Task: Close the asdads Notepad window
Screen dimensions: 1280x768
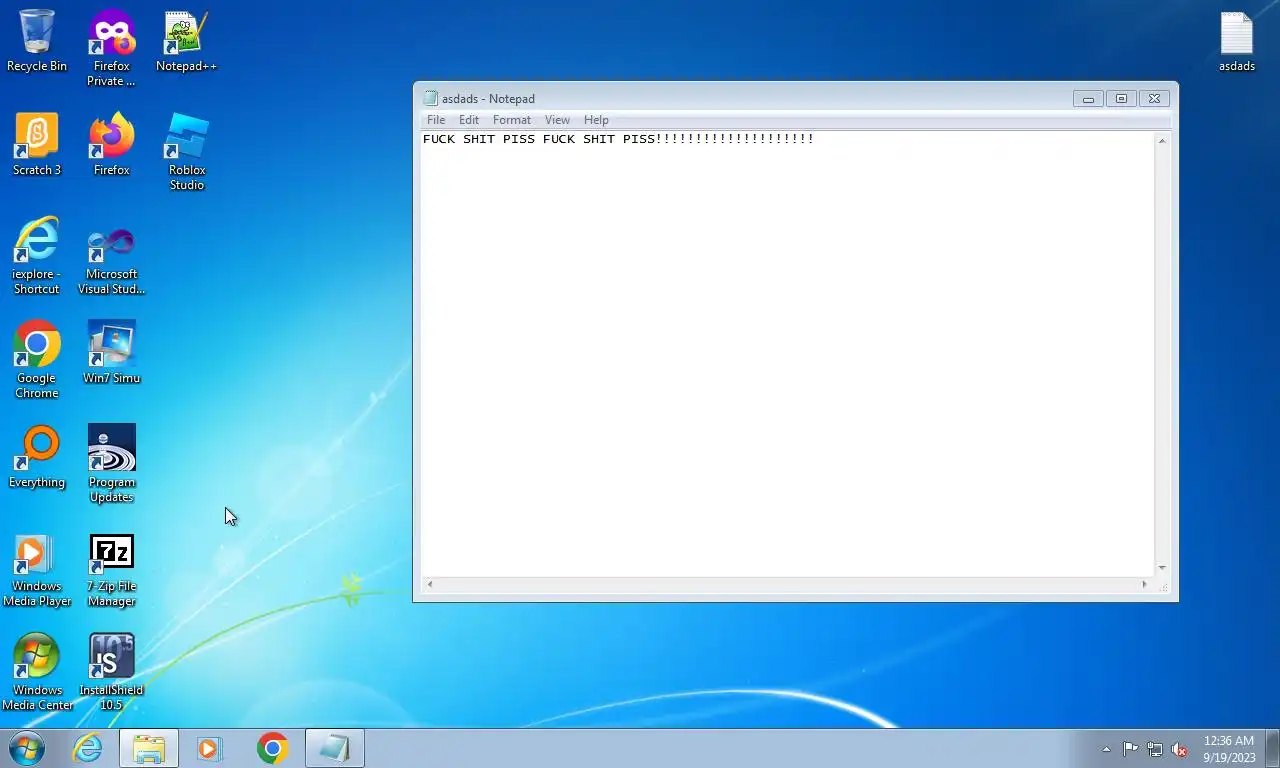Action: tap(1154, 98)
